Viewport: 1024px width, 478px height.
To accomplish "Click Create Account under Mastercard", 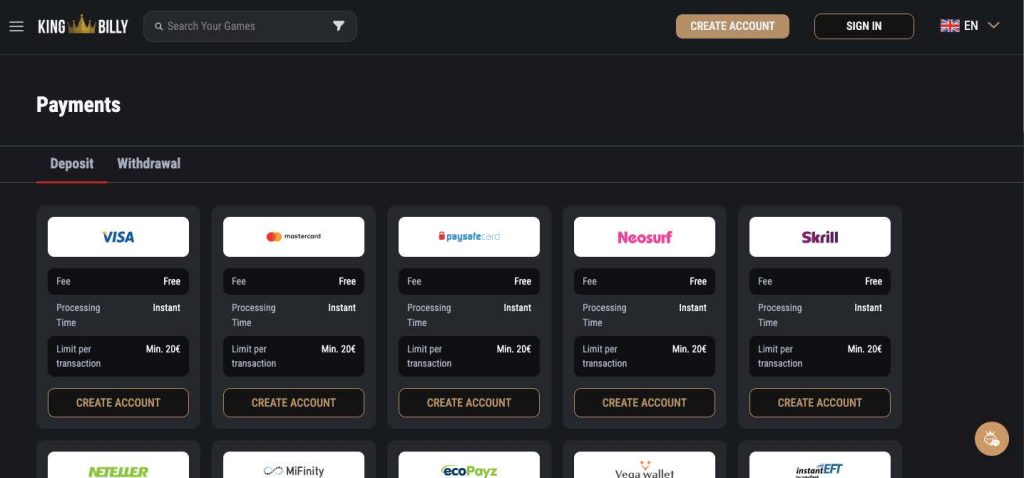I will 293,403.
